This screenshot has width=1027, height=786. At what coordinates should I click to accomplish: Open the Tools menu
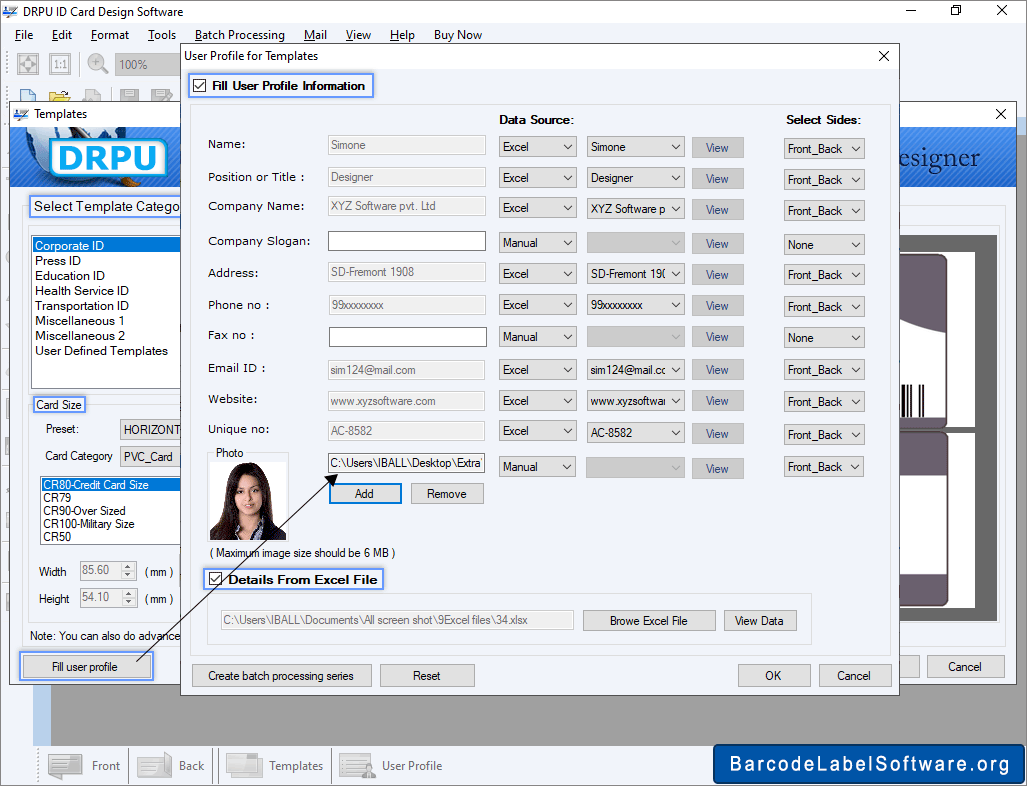(162, 35)
